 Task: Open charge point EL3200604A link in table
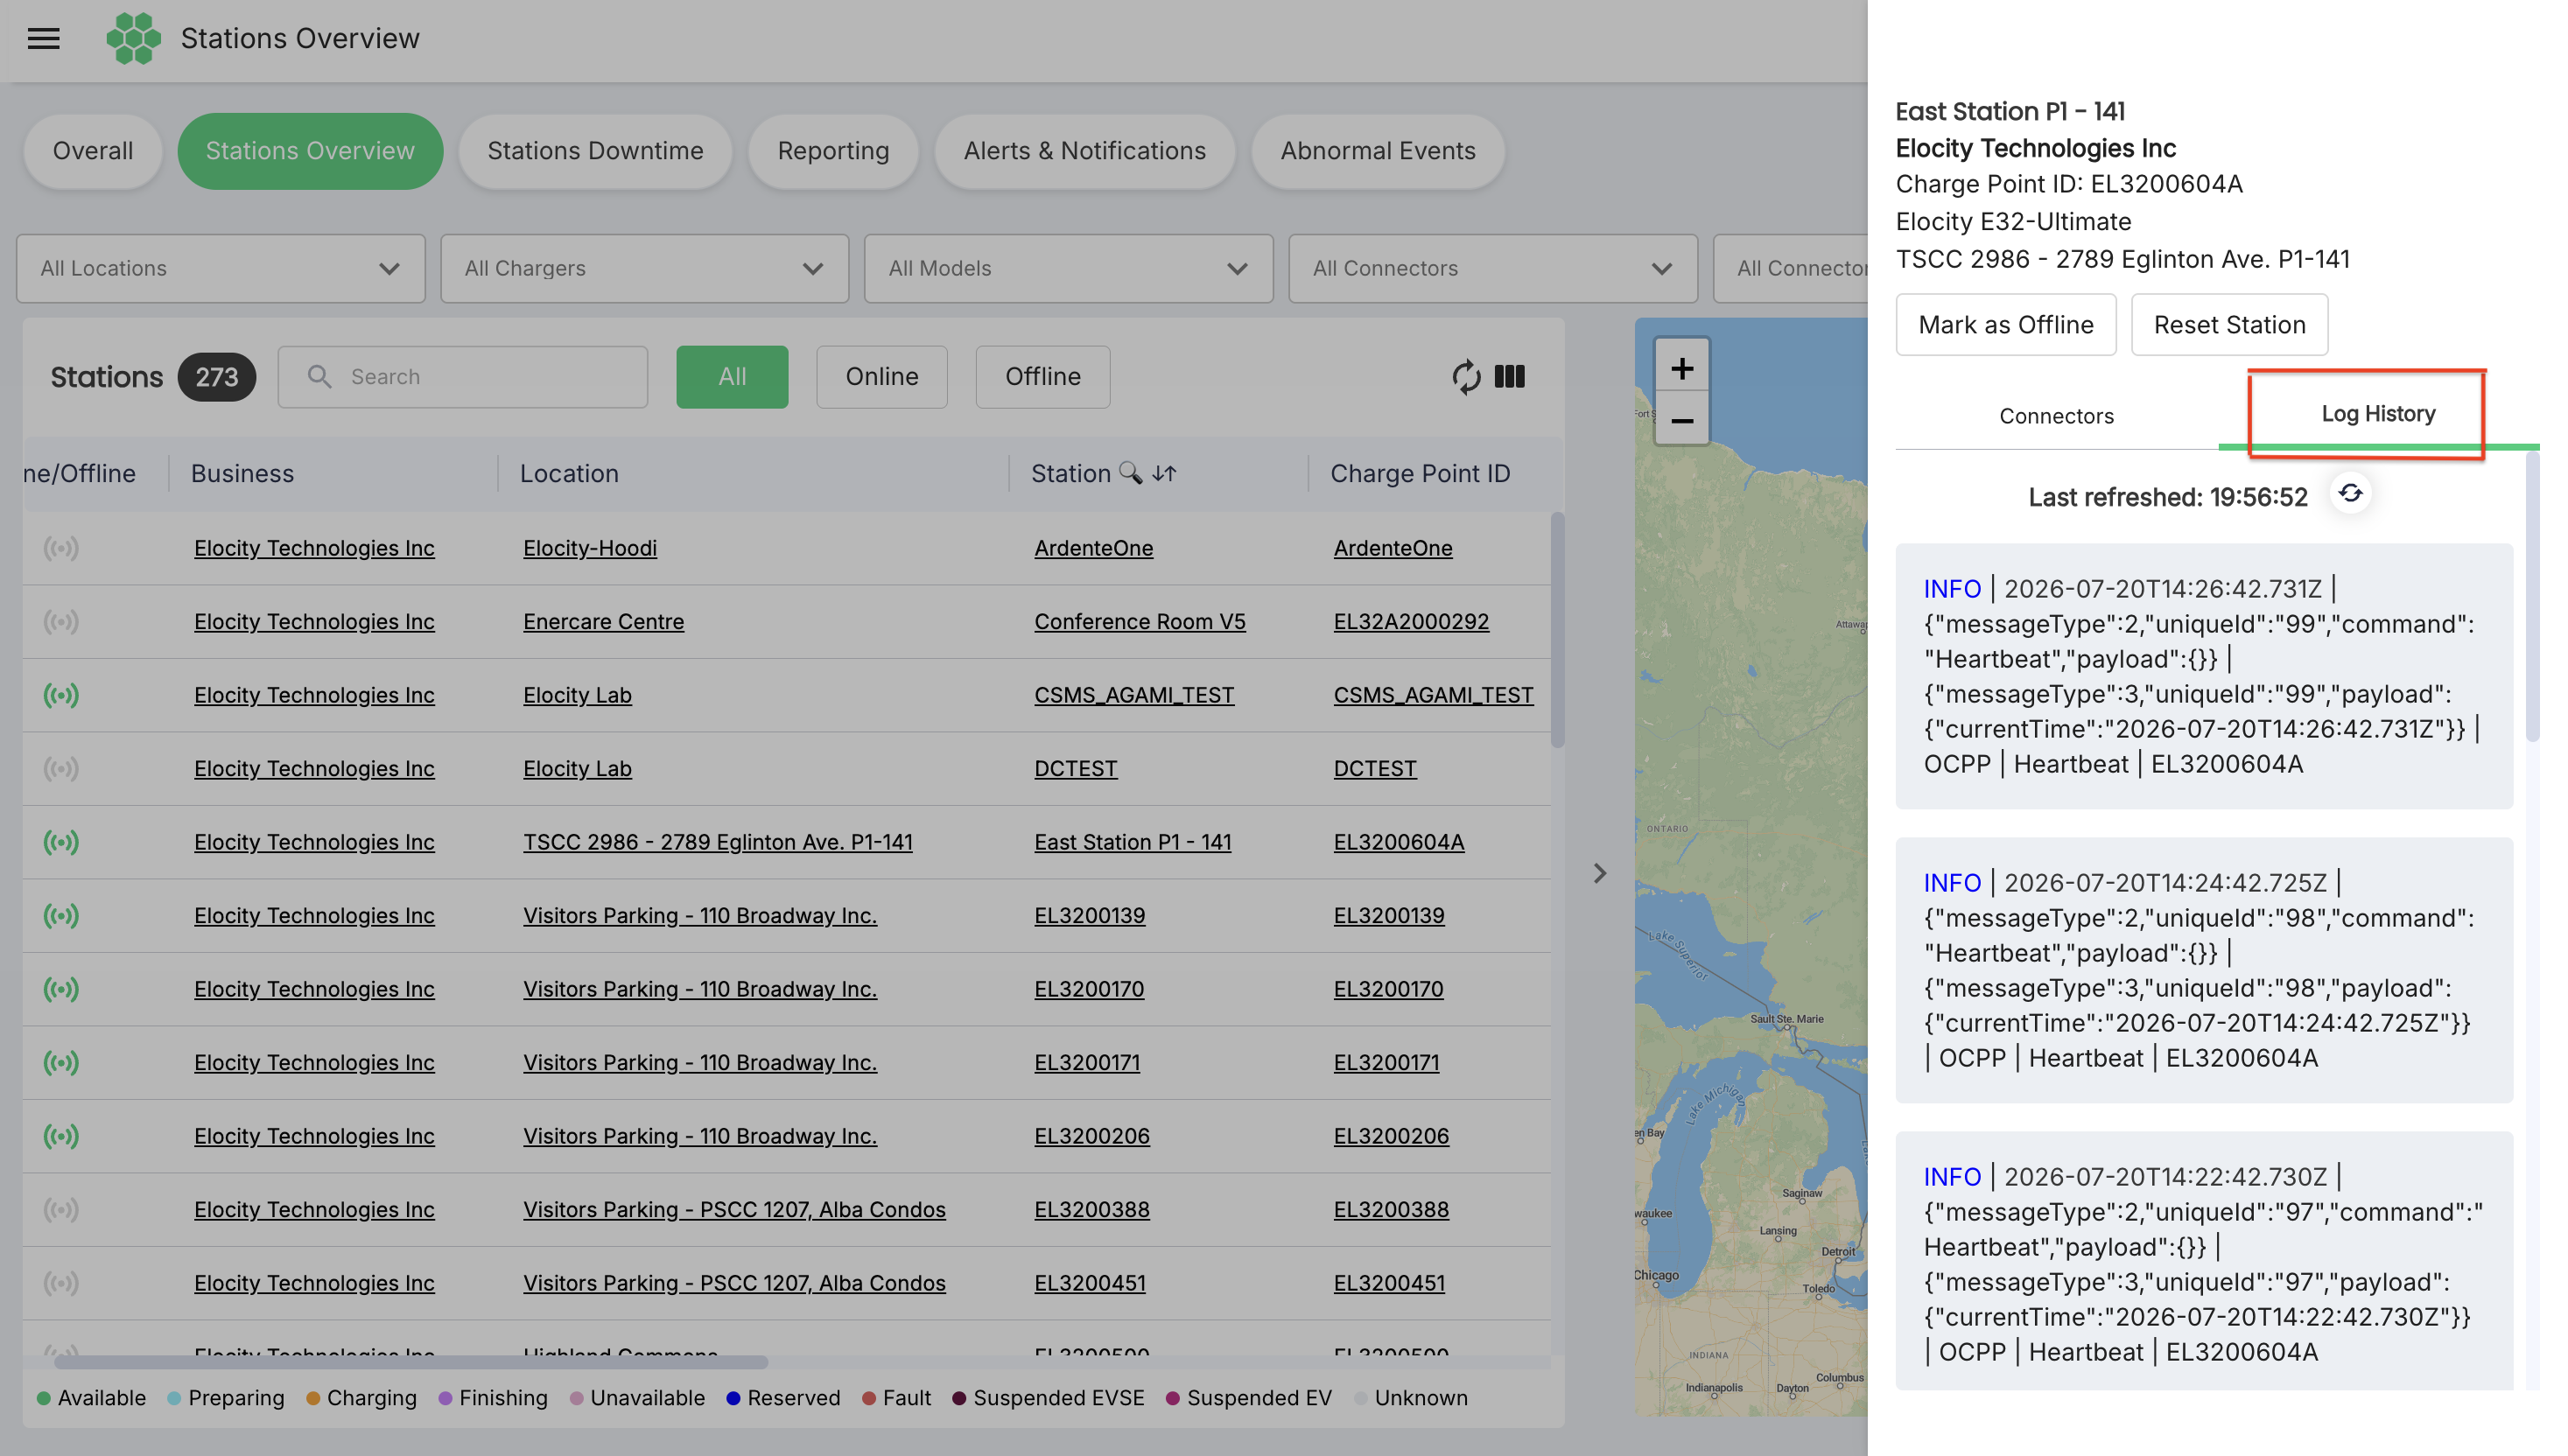[1399, 842]
